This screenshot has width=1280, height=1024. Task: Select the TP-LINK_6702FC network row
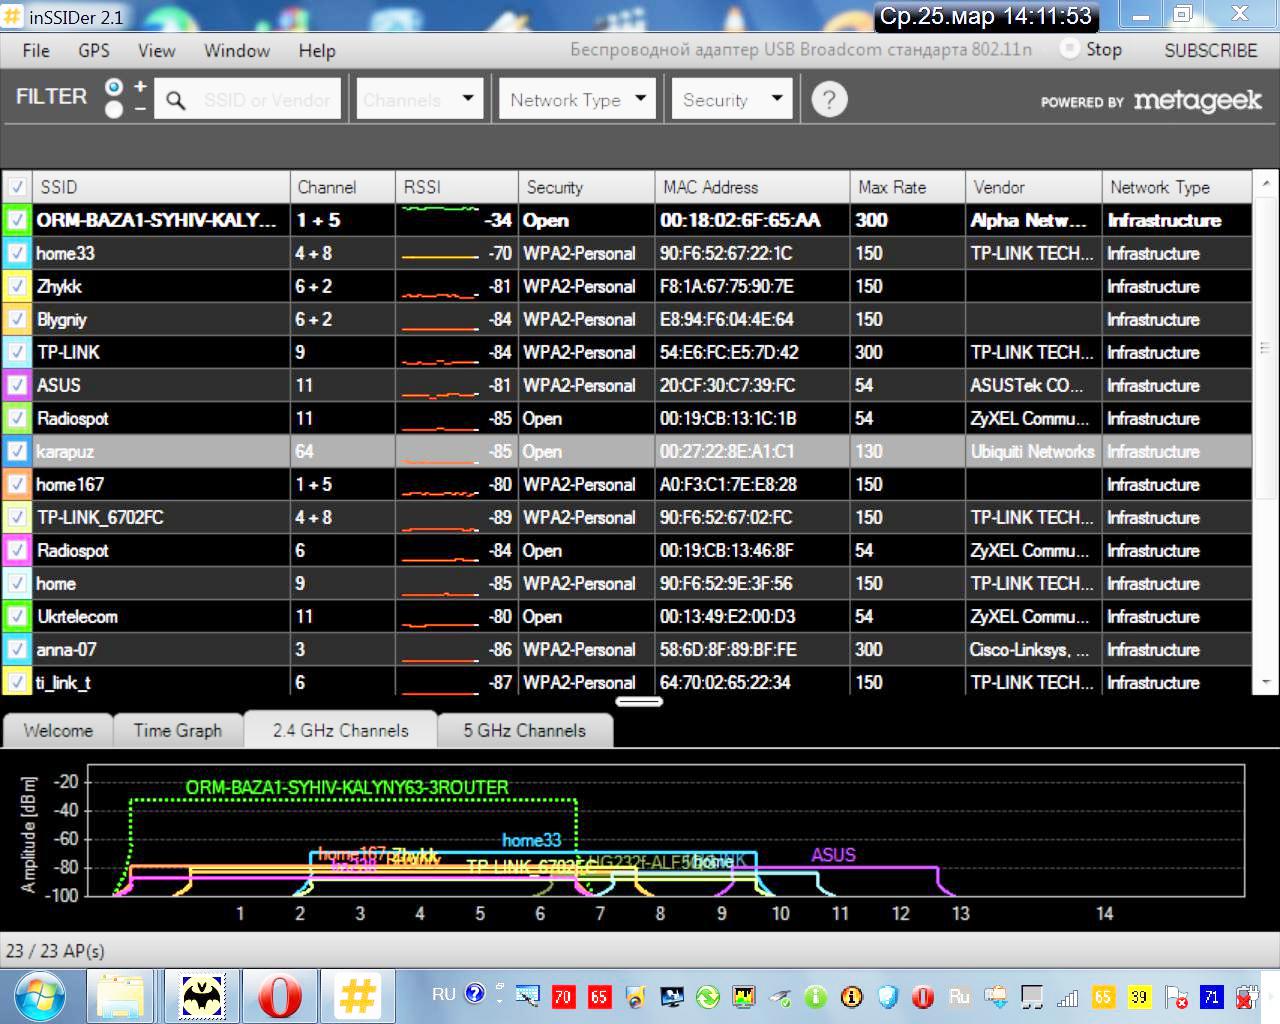coord(627,517)
